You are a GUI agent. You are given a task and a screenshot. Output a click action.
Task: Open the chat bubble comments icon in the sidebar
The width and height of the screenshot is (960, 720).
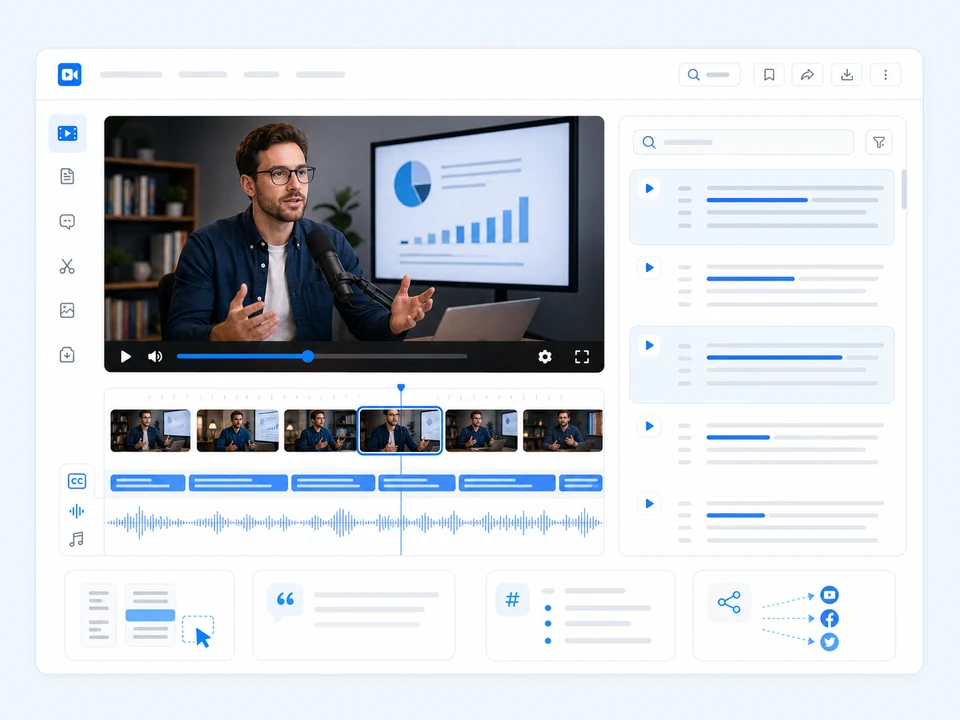pyautogui.click(x=67, y=221)
